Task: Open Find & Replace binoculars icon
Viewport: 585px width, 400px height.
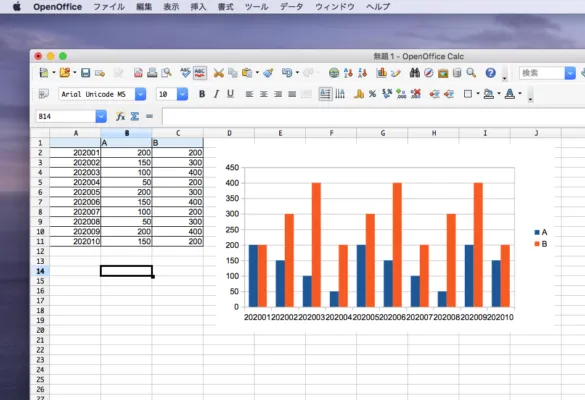Action: [414, 73]
